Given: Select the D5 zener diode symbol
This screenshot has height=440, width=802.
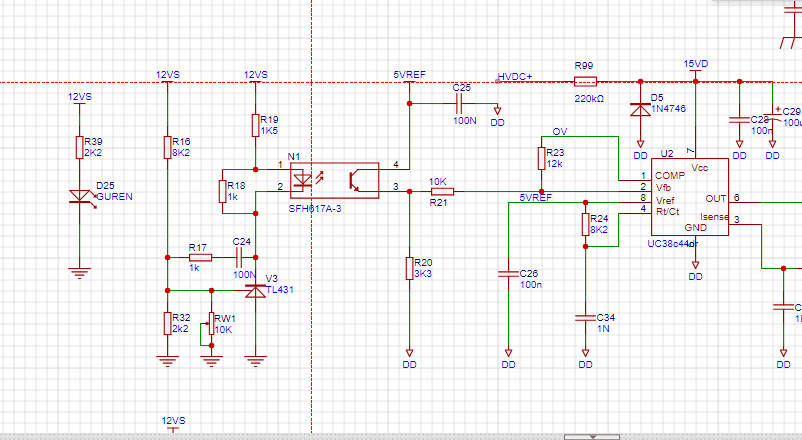Looking at the screenshot, I should pyautogui.click(x=640, y=109).
